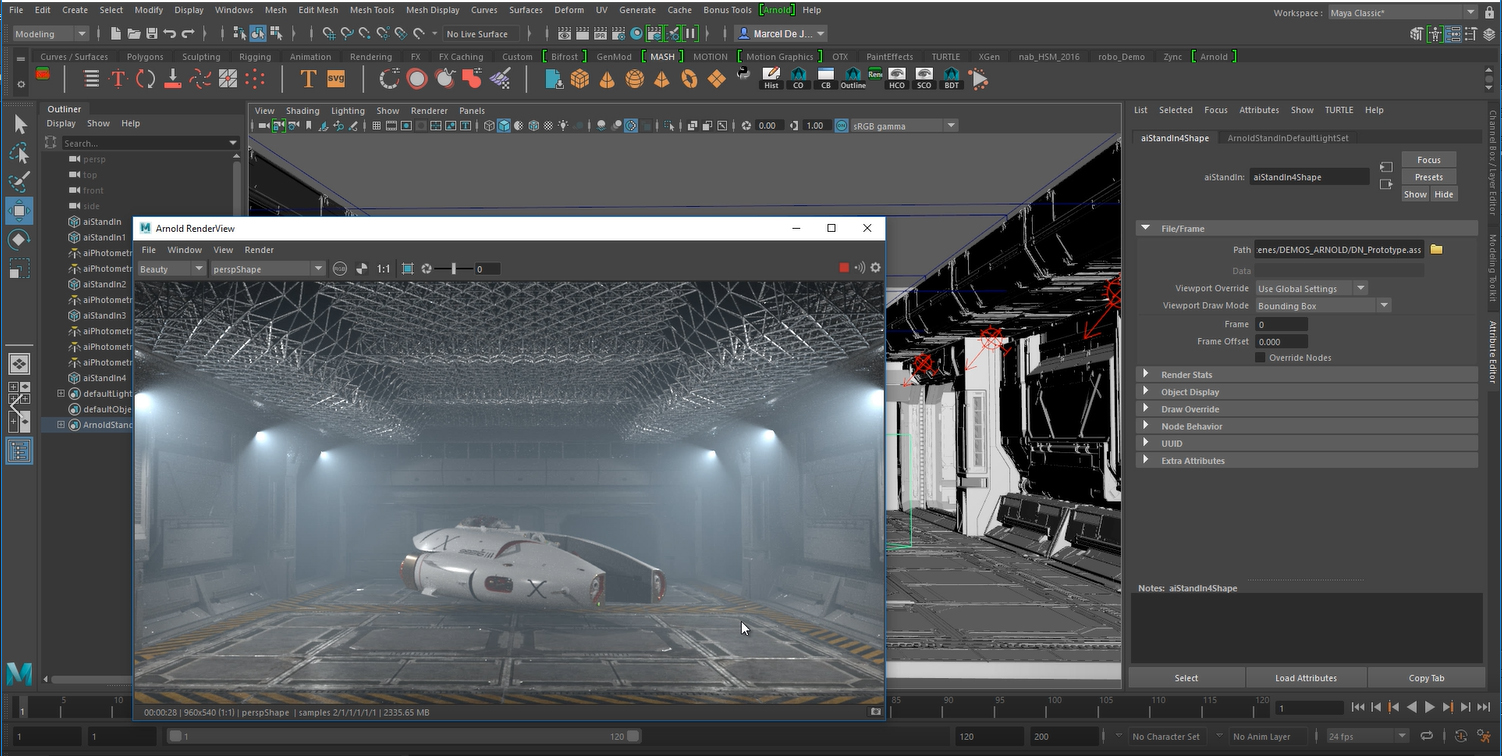
Task: Click the region render icon in Arnold RenderView
Action: 407,268
